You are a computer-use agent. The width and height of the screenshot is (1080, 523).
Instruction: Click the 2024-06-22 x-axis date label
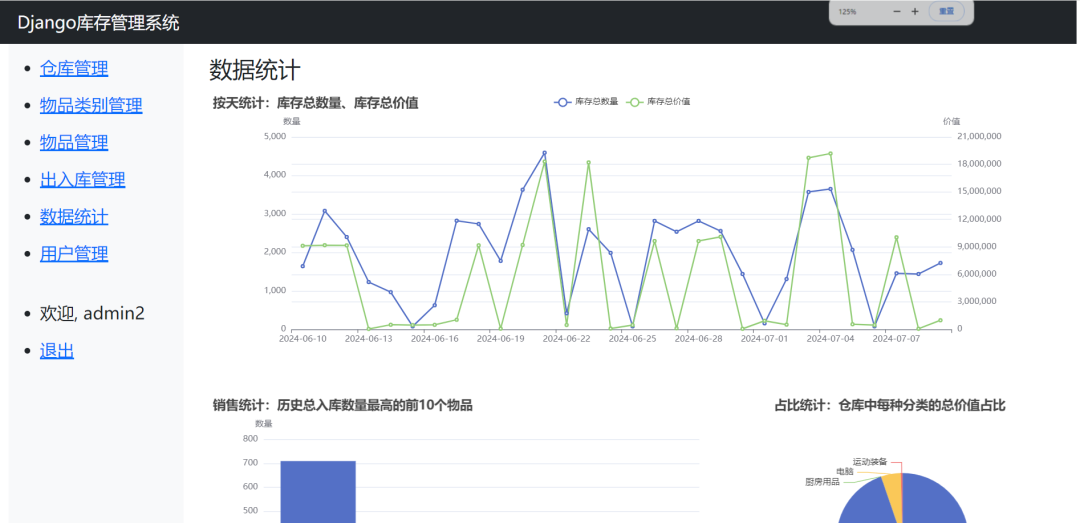click(567, 339)
